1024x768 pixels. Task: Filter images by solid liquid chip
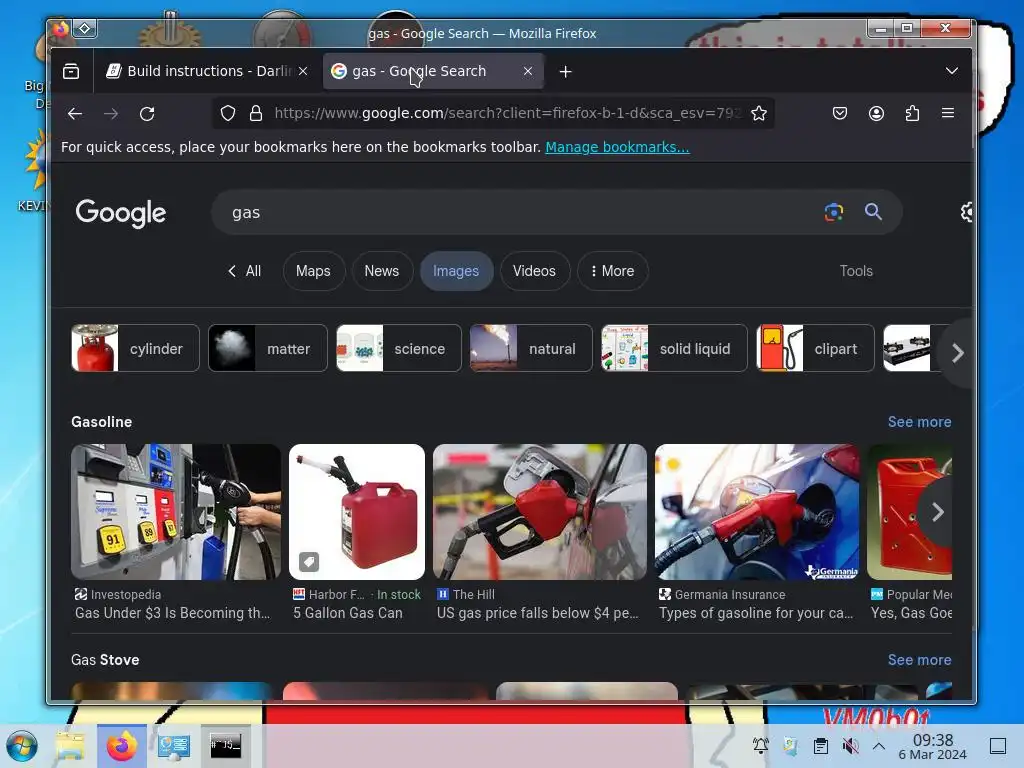pos(674,348)
